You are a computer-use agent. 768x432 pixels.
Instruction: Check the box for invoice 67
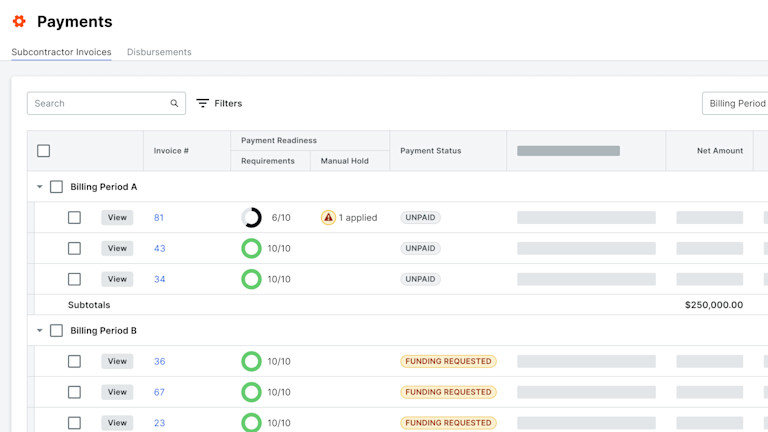tap(74, 392)
